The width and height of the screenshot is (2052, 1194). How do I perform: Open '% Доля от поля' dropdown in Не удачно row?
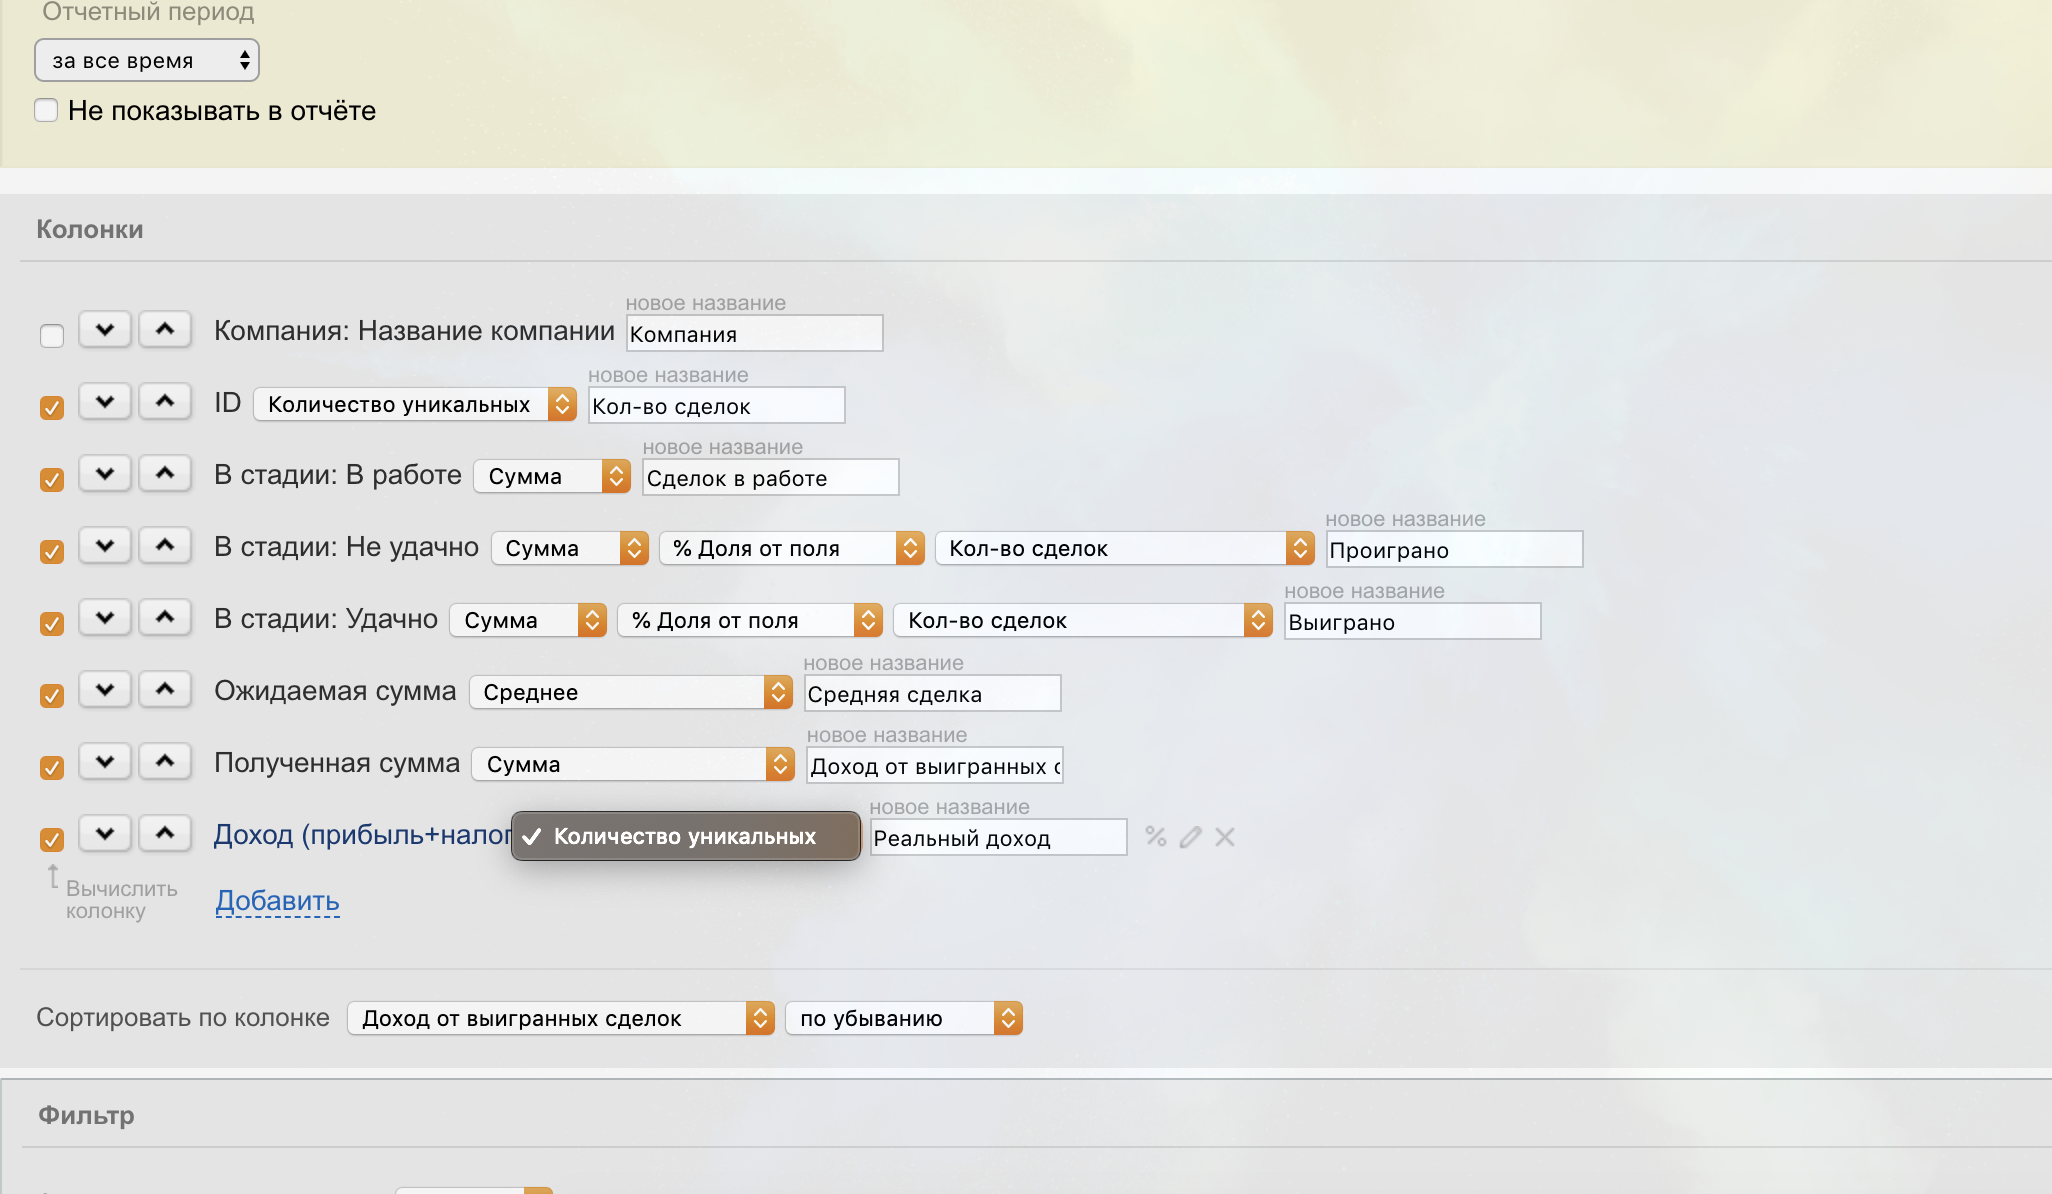pos(792,548)
